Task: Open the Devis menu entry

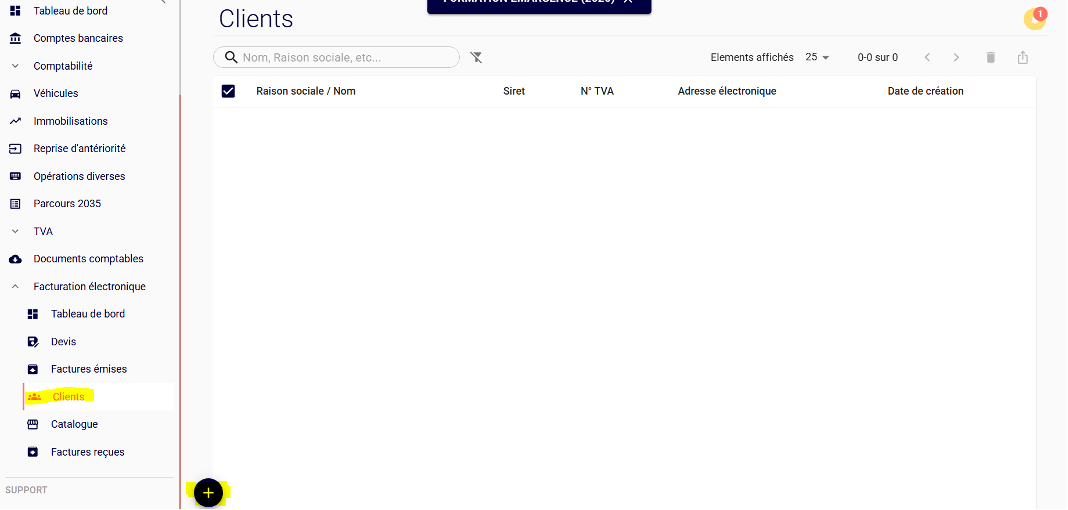Action: click(x=63, y=342)
